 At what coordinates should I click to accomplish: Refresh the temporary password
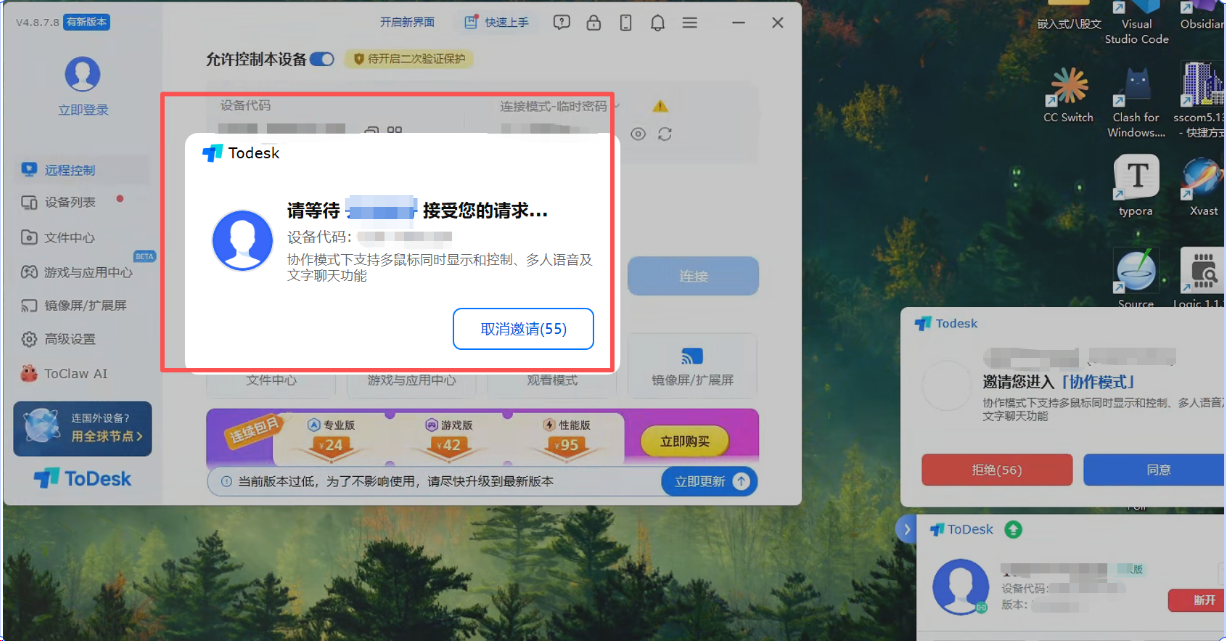tap(665, 134)
